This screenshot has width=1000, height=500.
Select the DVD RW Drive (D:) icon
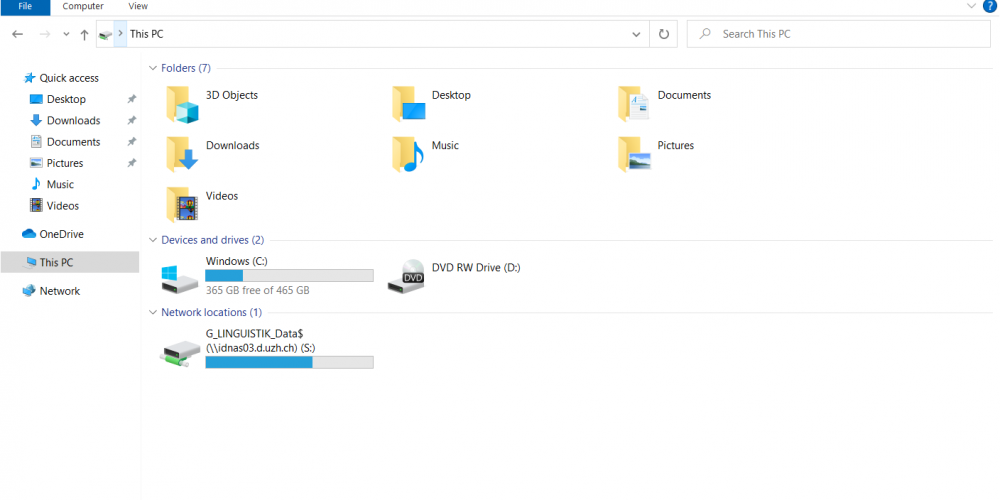tap(406, 276)
